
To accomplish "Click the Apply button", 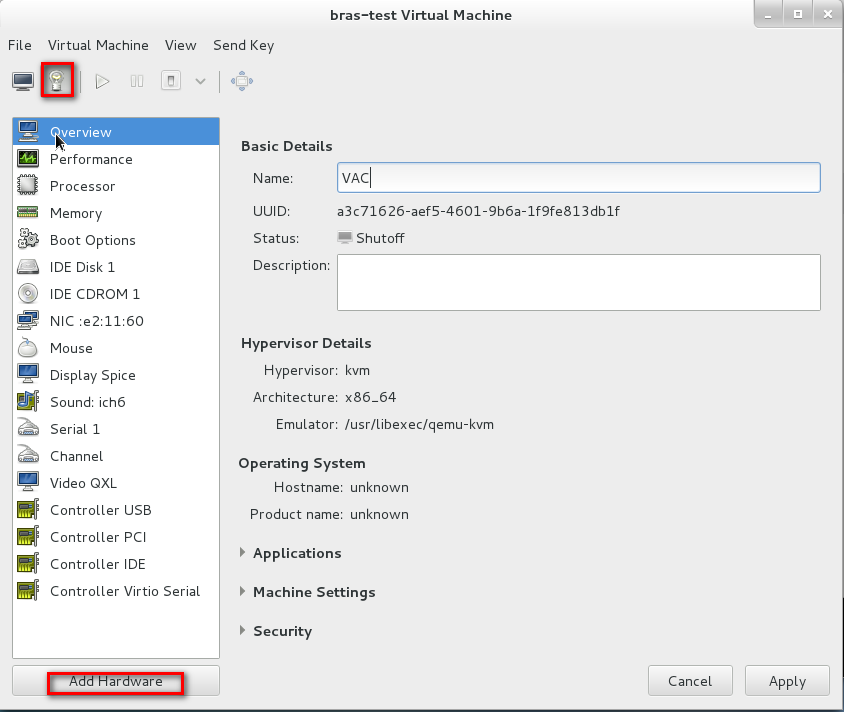I will point(787,681).
